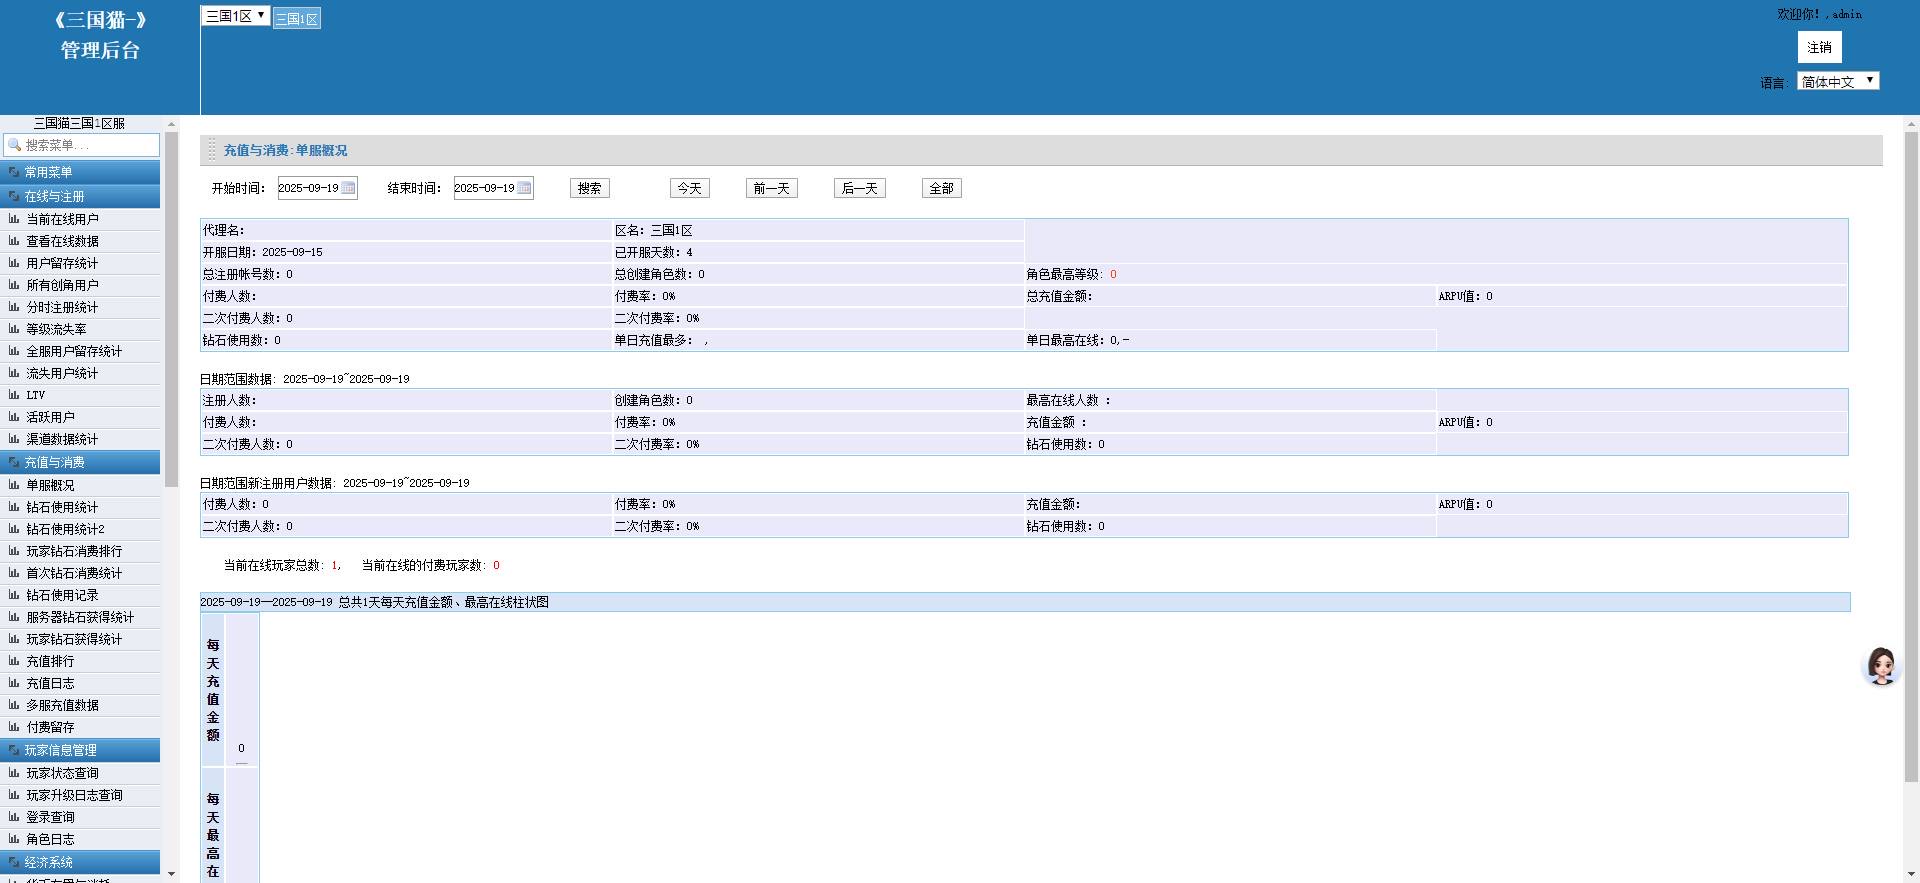
Task: Collapse the 玩家信息管理 section
Action: click(x=80, y=750)
